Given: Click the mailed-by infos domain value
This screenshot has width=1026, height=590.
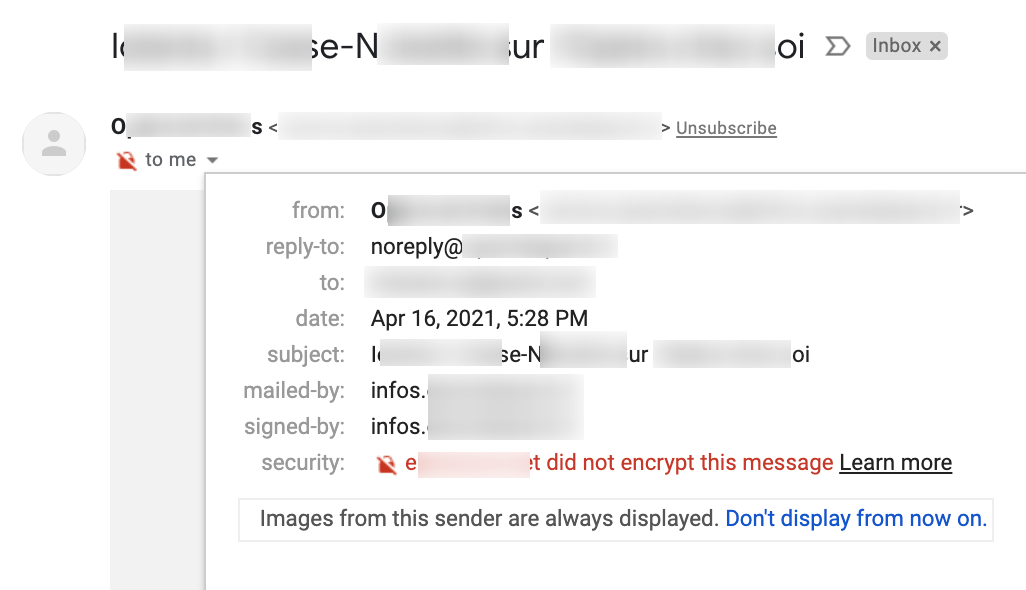Looking at the screenshot, I should click(x=477, y=390).
